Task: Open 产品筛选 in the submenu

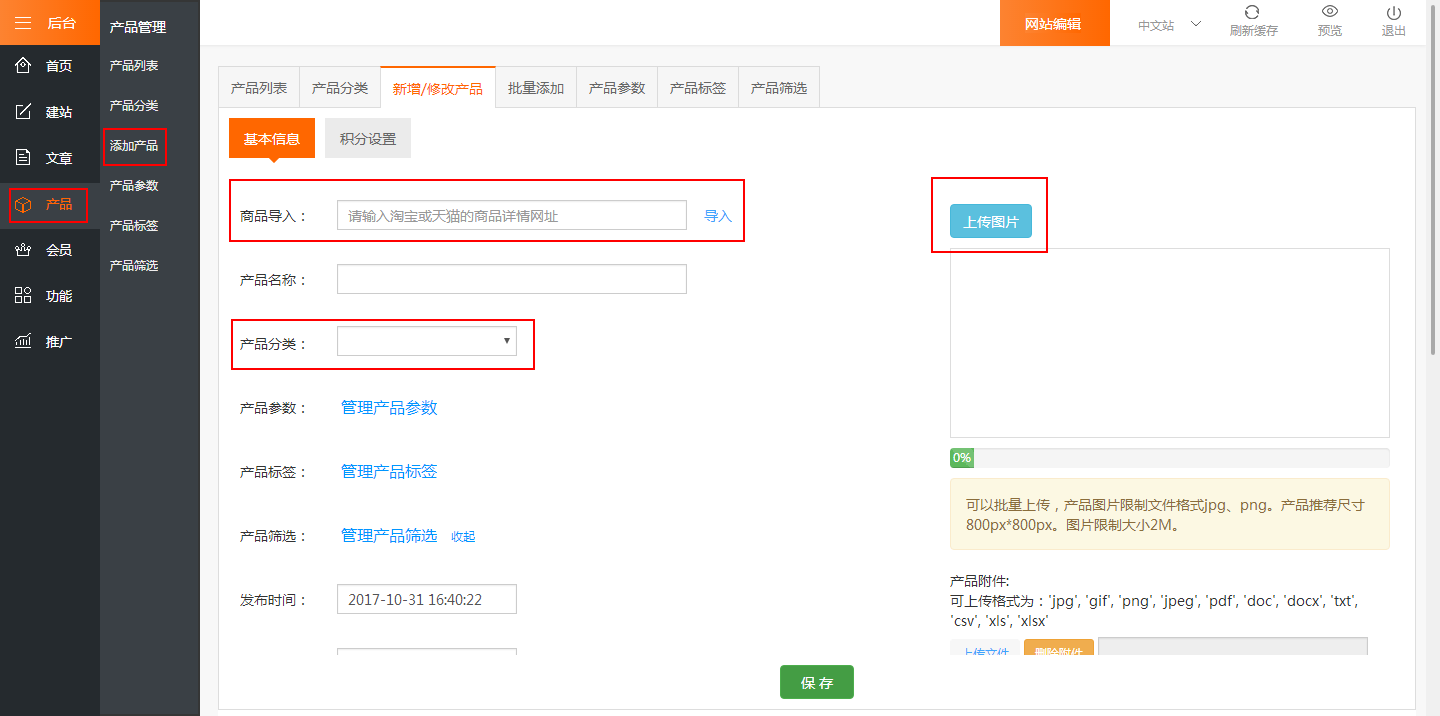Action: (134, 266)
